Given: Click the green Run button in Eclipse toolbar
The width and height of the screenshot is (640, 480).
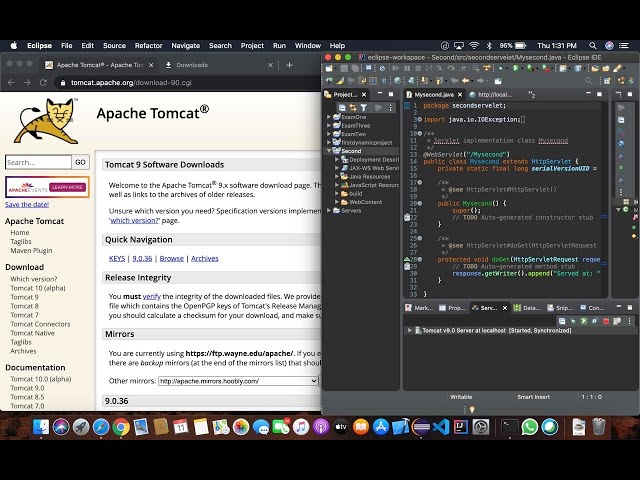Looking at the screenshot, I should 516,68.
